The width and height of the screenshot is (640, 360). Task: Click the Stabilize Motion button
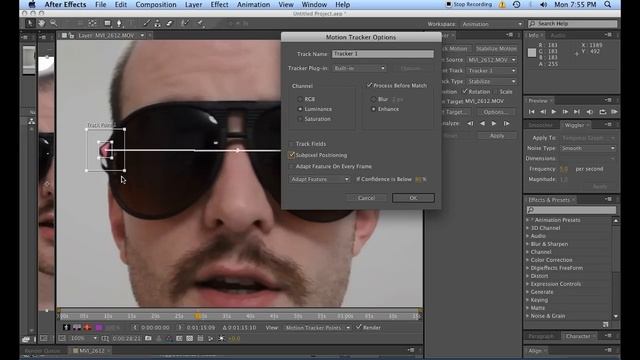click(x=496, y=49)
